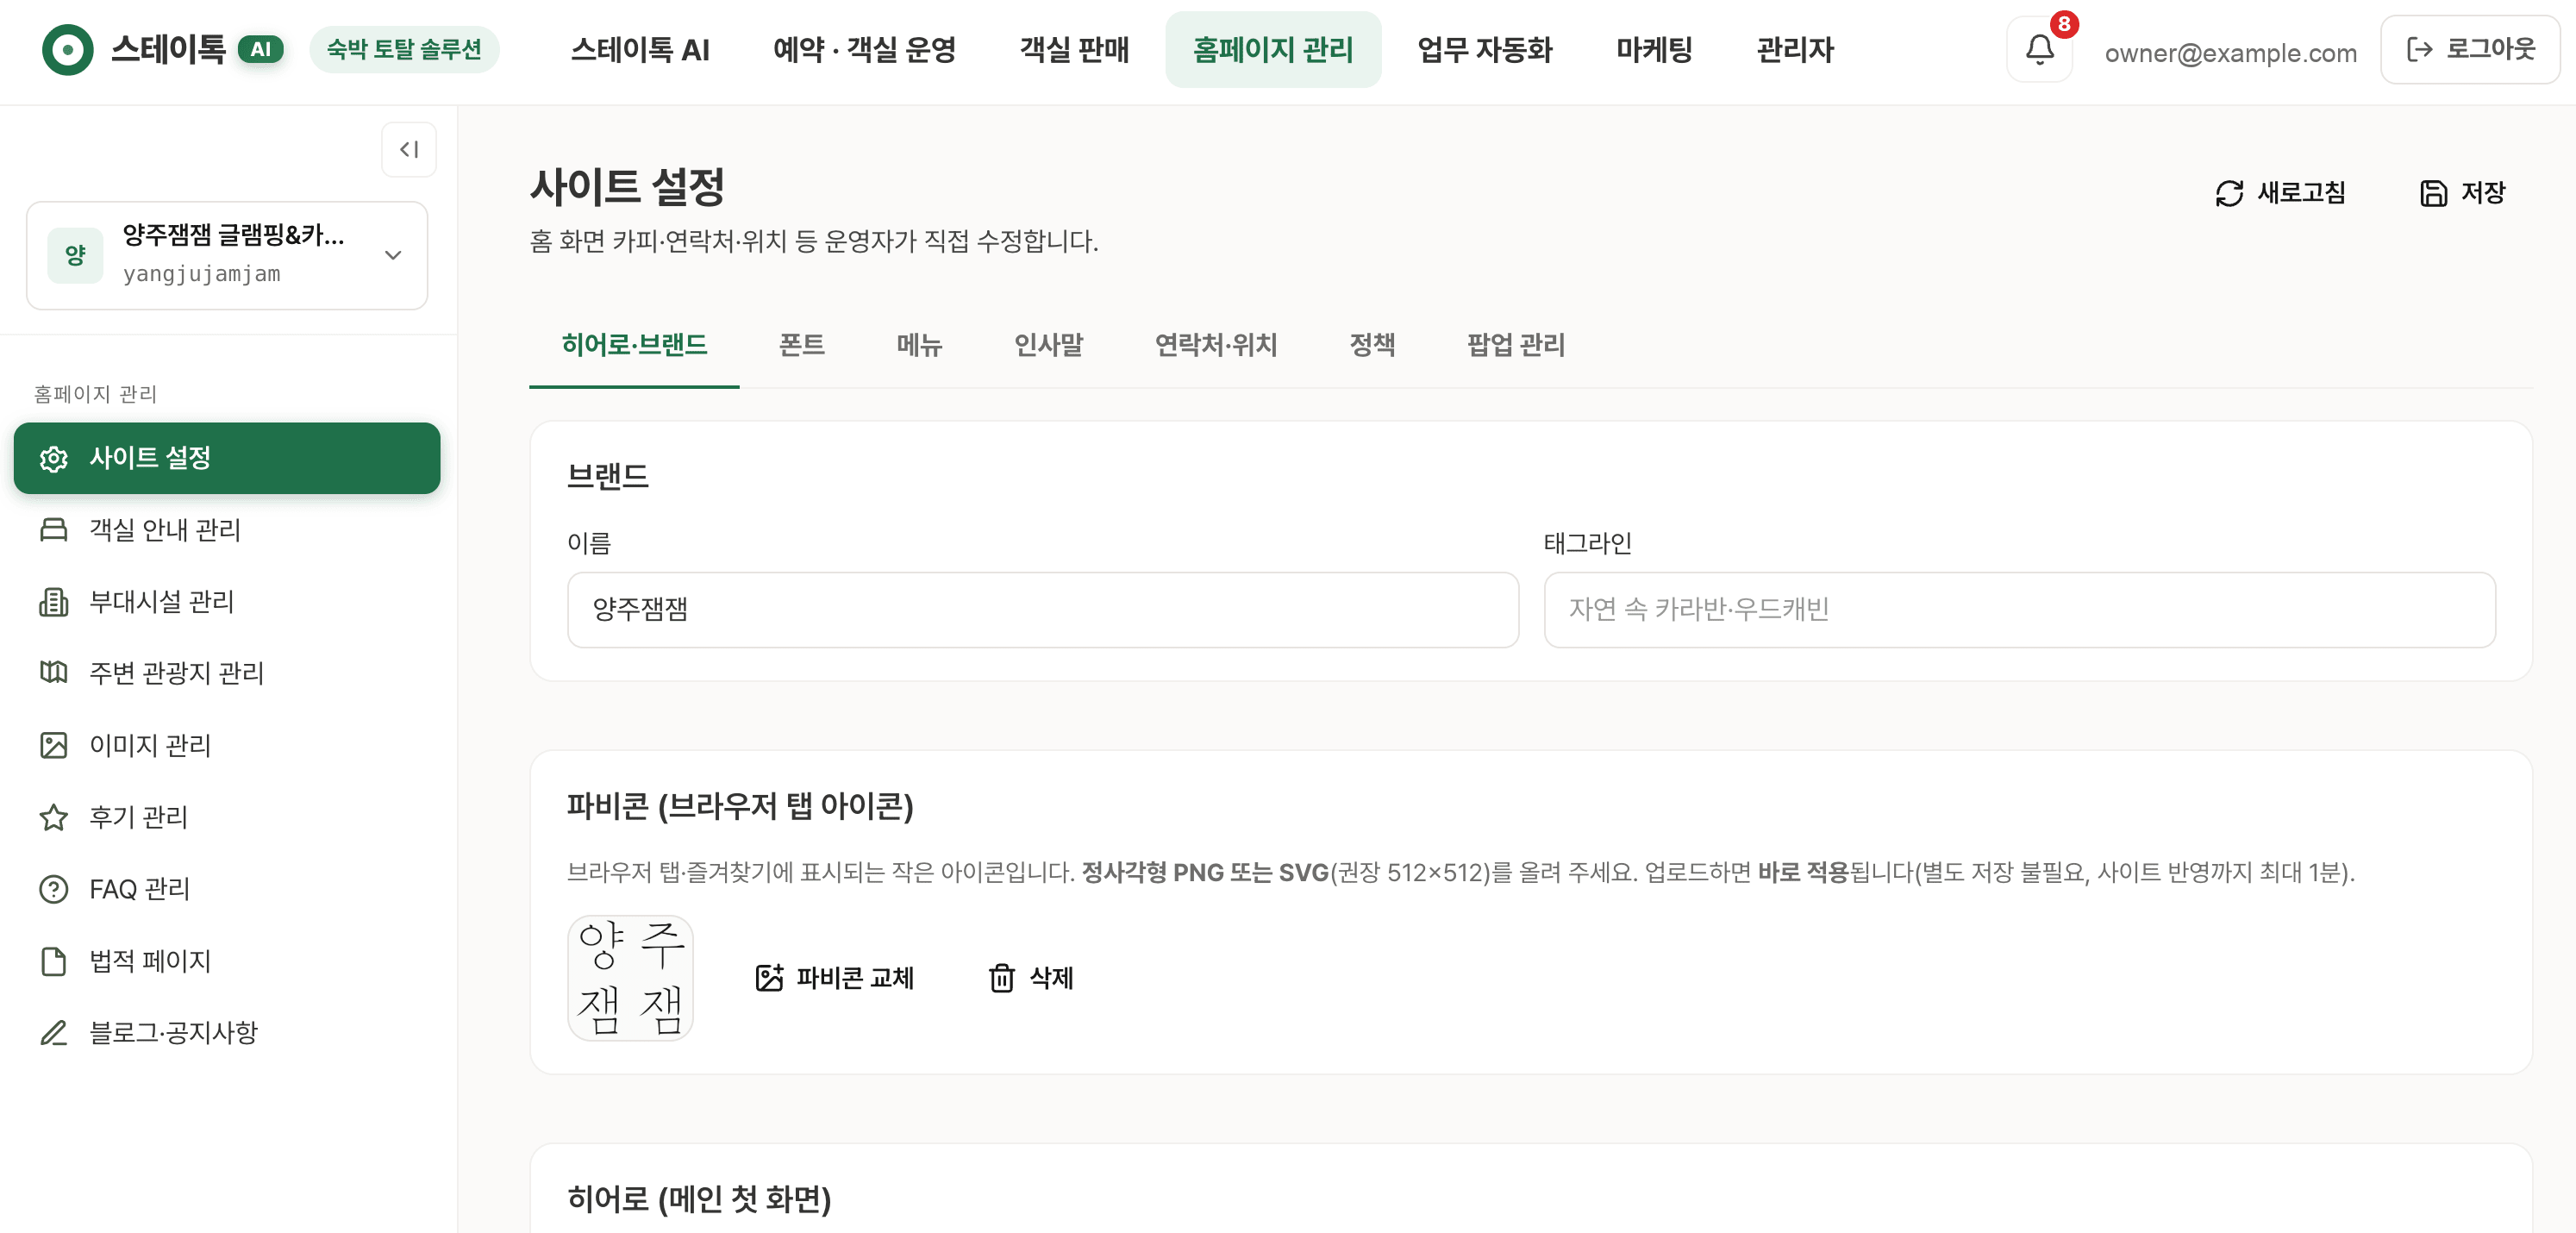Image resolution: width=2576 pixels, height=1233 pixels.
Task: Select the 히어로·브랜드 tab
Action: [634, 345]
